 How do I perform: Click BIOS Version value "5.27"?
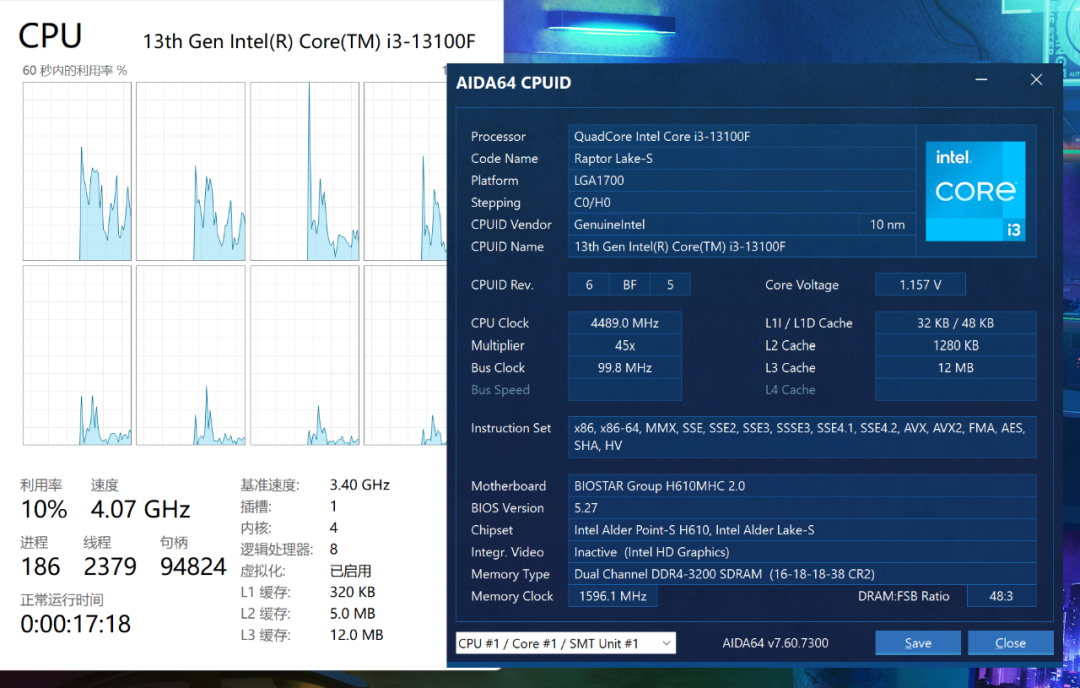click(802, 508)
